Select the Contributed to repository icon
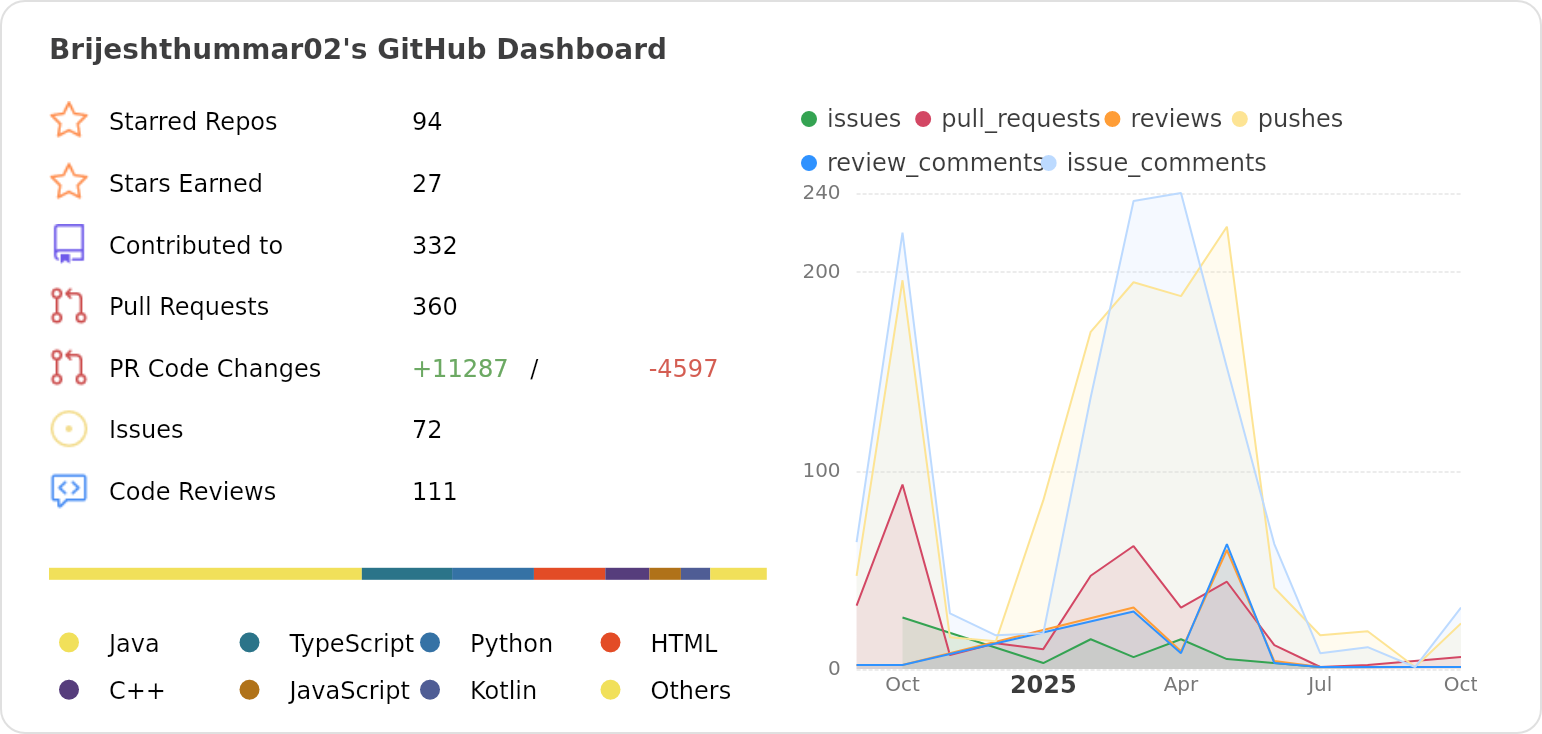This screenshot has width=1542, height=734. coord(67,244)
